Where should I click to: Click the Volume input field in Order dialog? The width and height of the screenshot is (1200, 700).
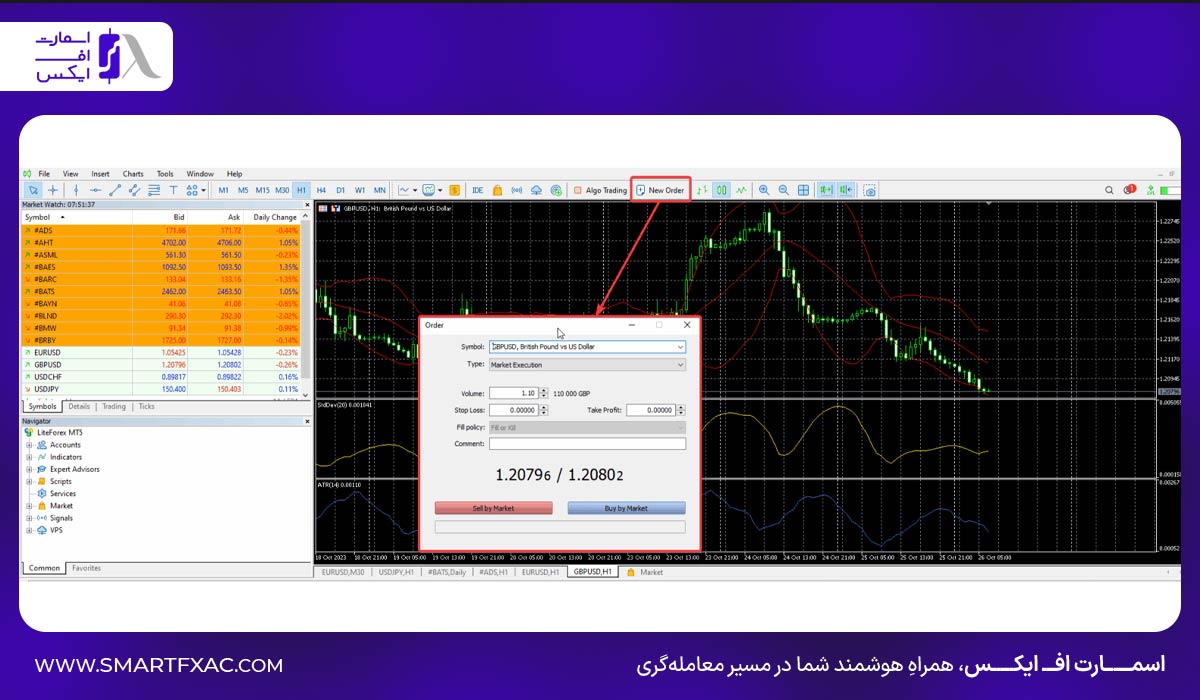pos(513,393)
